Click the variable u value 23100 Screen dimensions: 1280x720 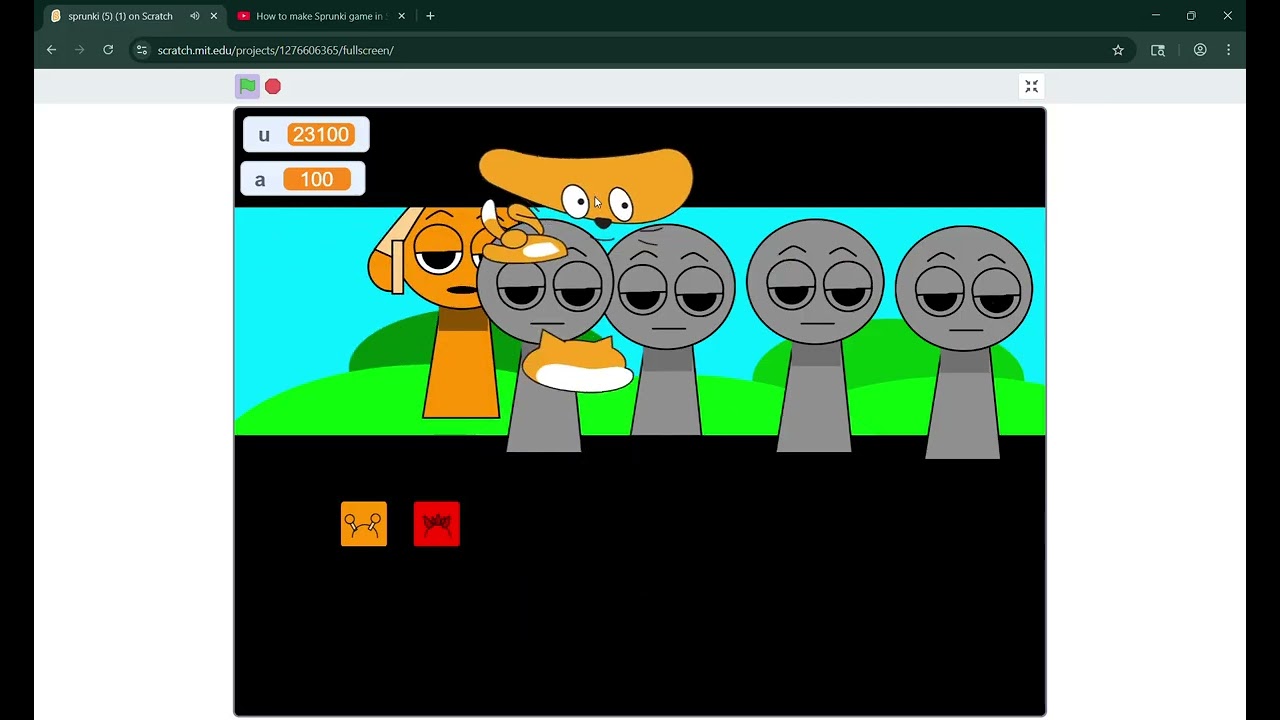pos(321,135)
